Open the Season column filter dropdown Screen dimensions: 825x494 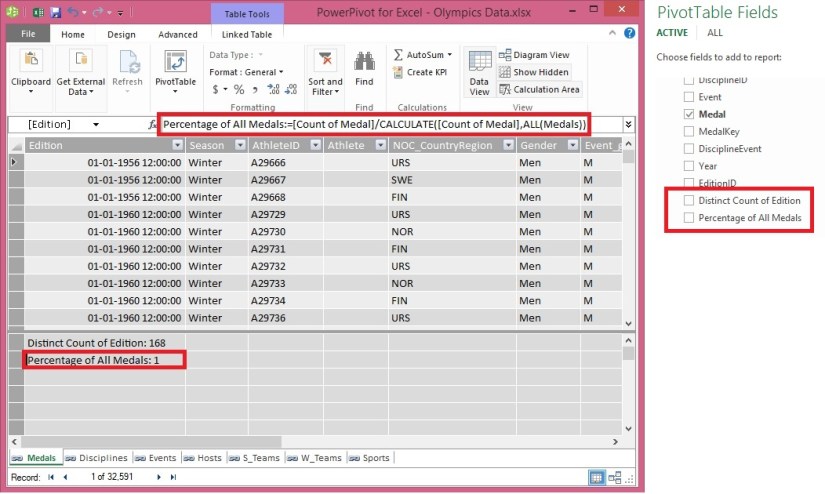[240, 145]
